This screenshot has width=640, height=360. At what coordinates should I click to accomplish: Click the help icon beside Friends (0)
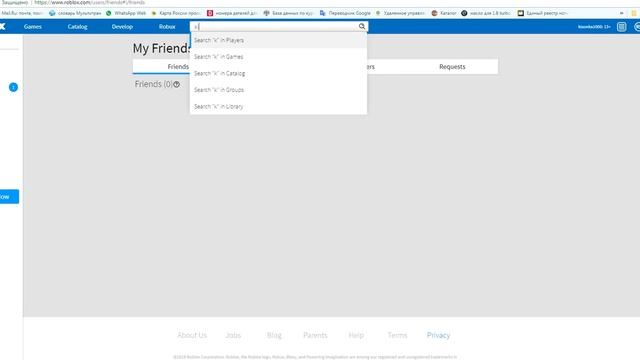pyautogui.click(x=176, y=84)
